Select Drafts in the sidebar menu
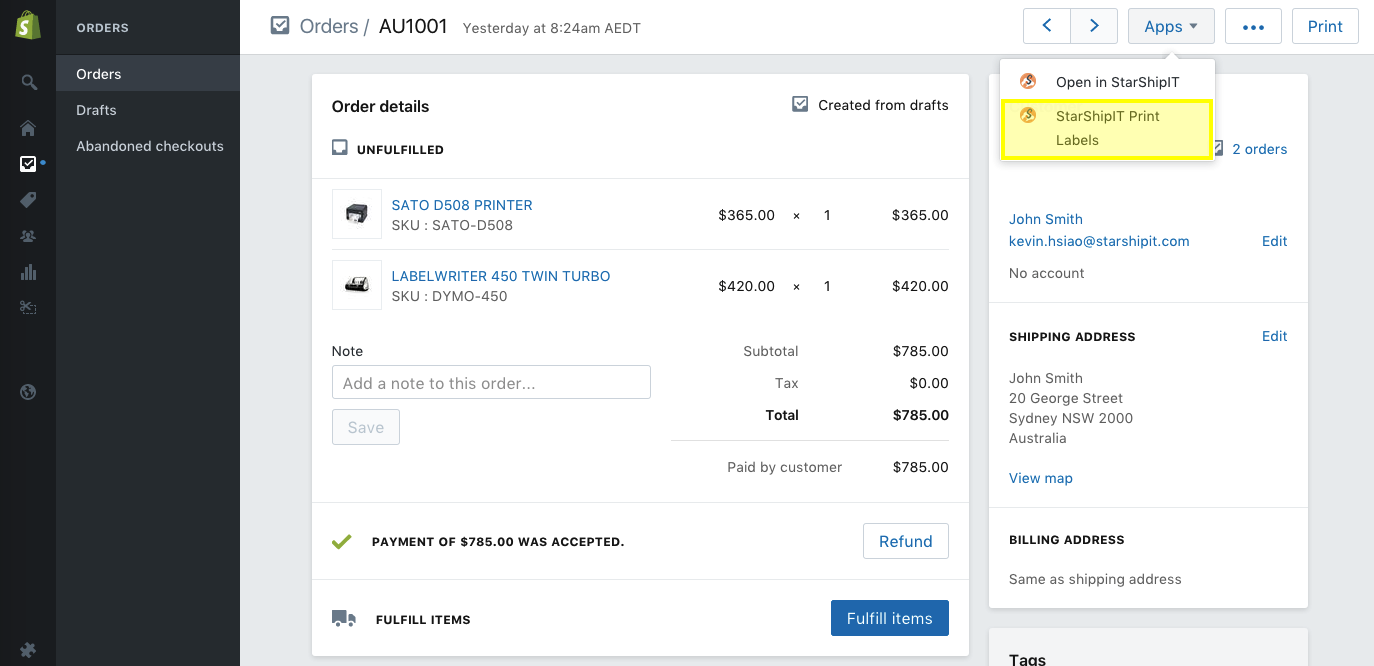The width and height of the screenshot is (1374, 666). [x=148, y=110]
